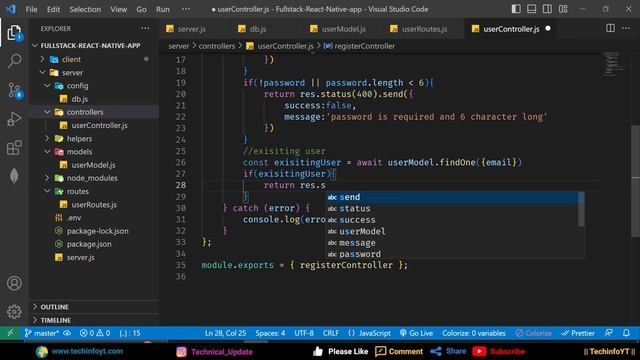This screenshot has width=640, height=360.
Task: Switch to the db.js tab
Action: click(257, 29)
